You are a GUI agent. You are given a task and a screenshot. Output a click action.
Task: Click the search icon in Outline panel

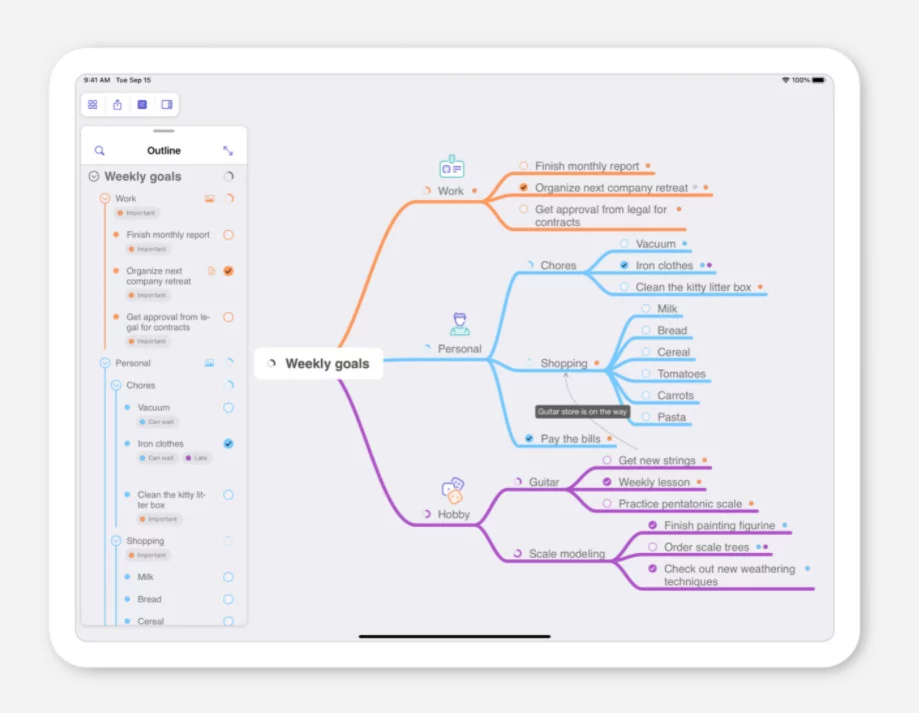[x=100, y=151]
